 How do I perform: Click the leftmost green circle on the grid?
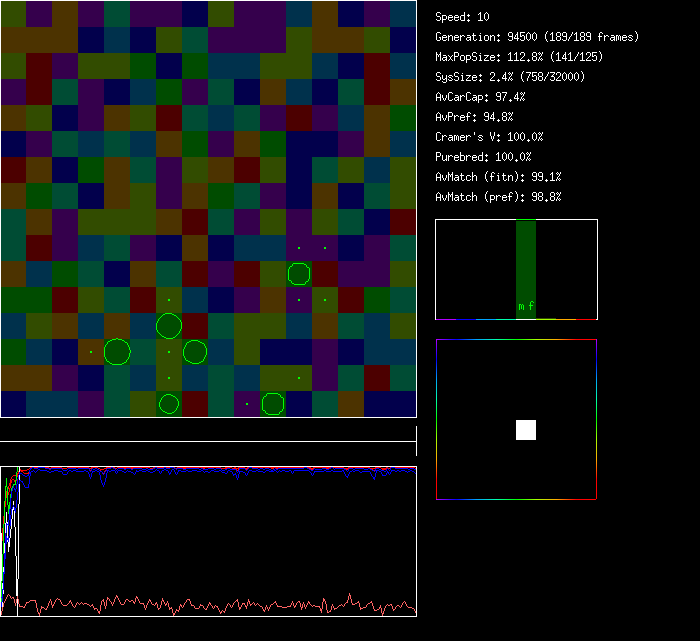[x=117, y=352]
